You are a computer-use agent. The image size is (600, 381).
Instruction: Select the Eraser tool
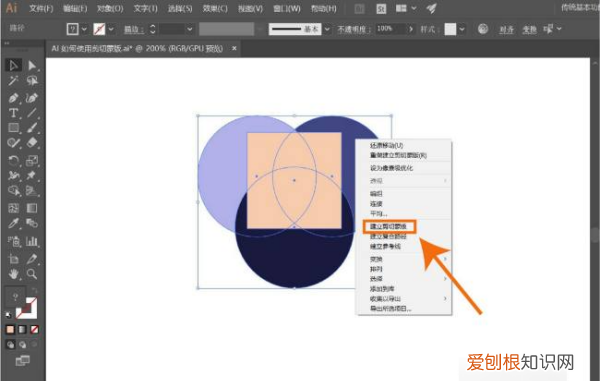(32, 143)
